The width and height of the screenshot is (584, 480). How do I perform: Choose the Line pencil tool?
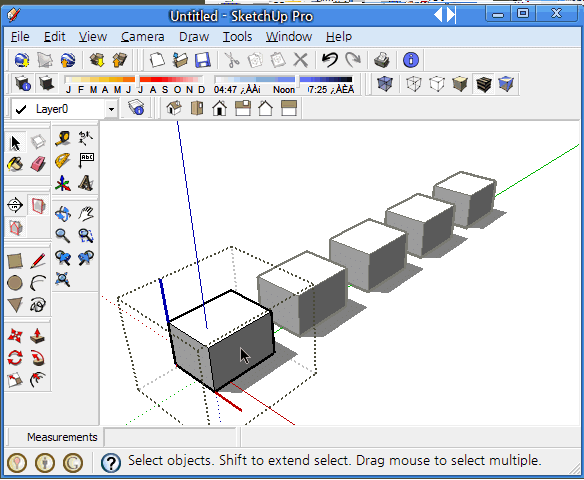click(38, 261)
